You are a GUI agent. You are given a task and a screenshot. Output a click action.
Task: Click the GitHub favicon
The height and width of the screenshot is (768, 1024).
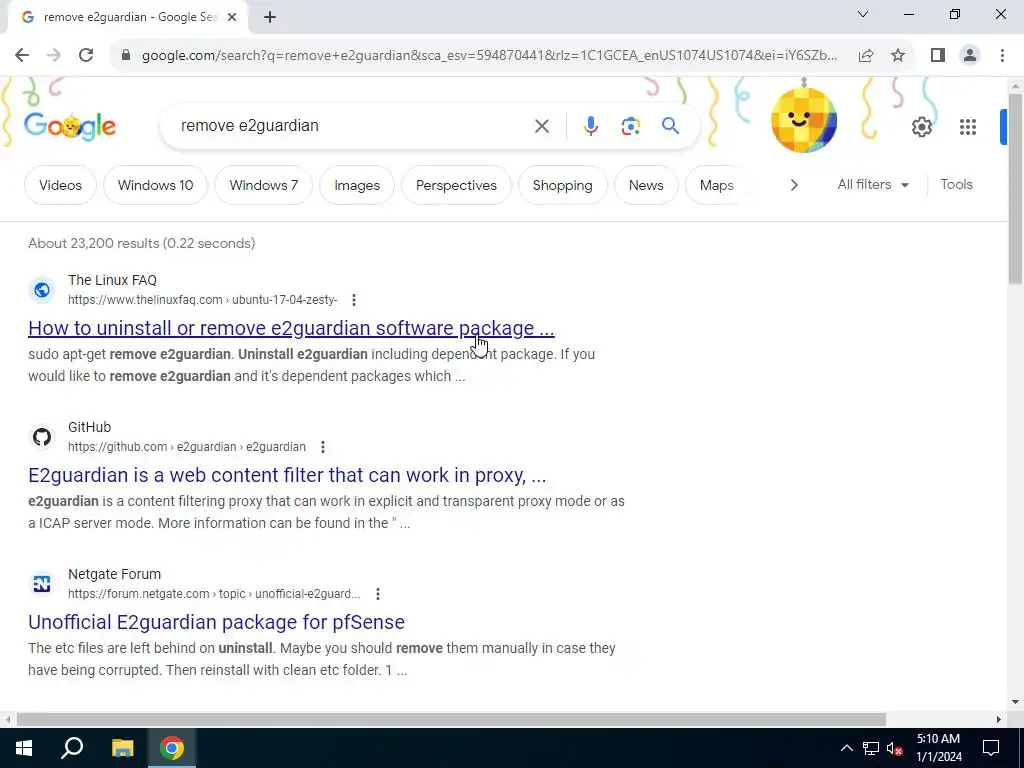tap(42, 437)
